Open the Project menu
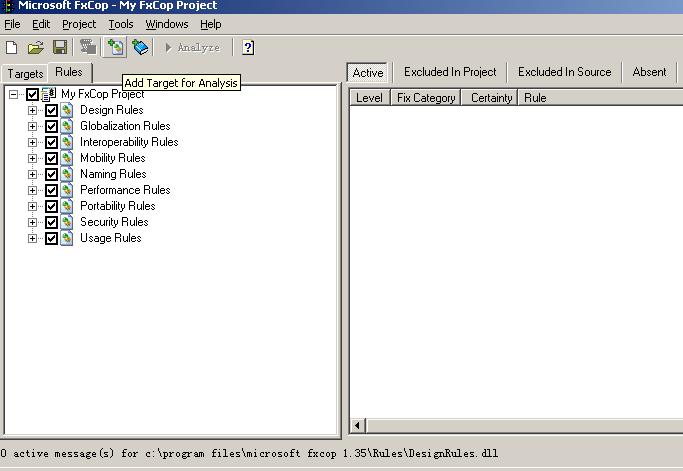The width and height of the screenshot is (683, 471). pos(79,24)
